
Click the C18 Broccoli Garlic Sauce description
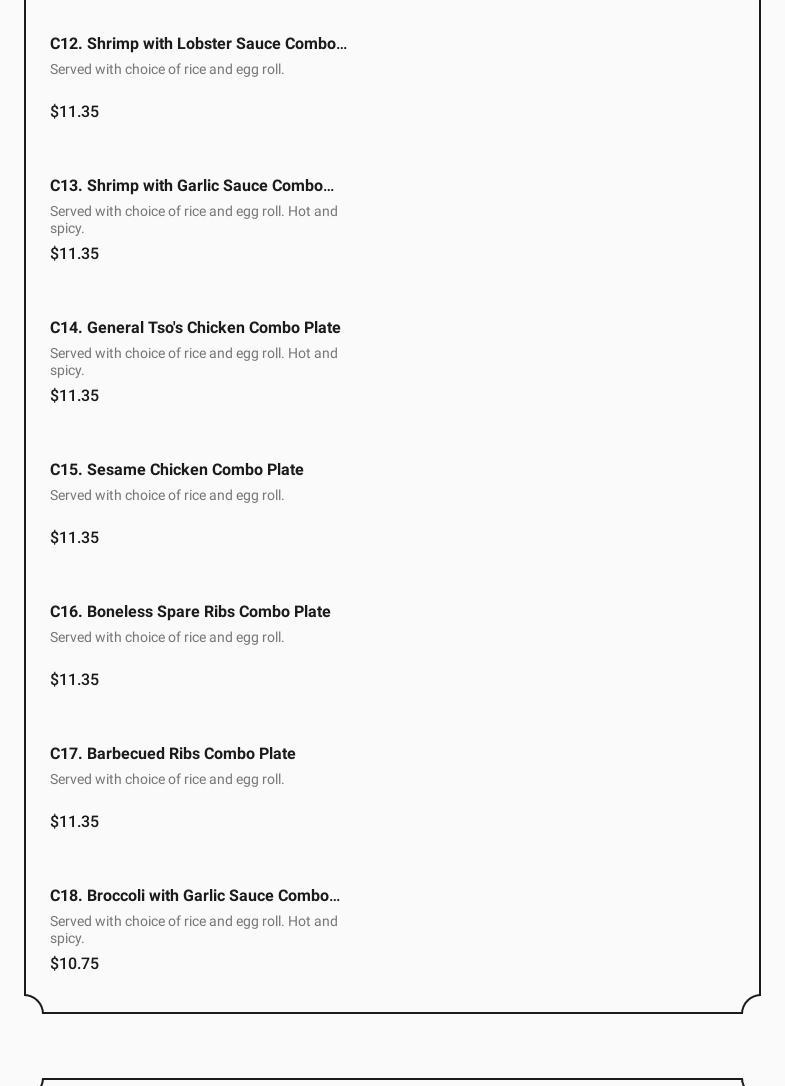coord(193,930)
